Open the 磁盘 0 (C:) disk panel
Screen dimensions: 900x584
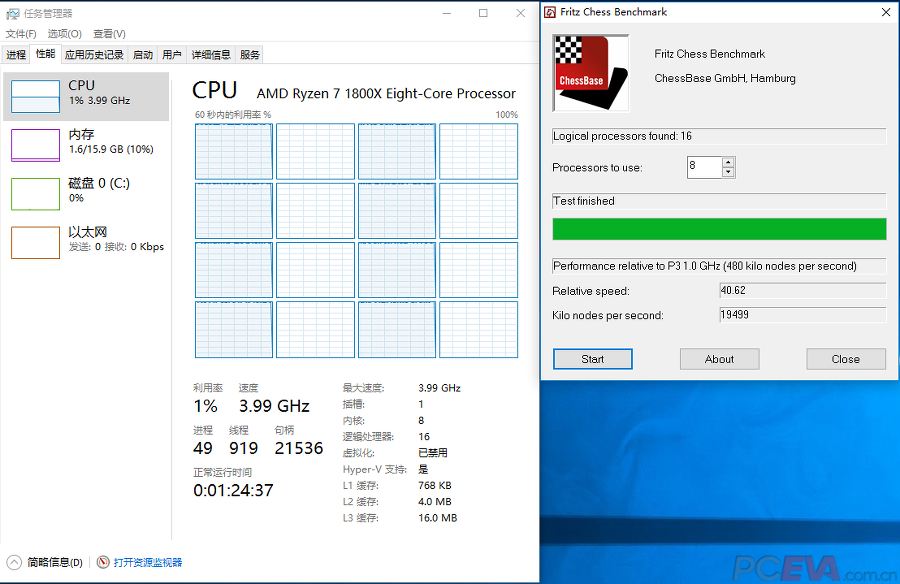(85, 192)
